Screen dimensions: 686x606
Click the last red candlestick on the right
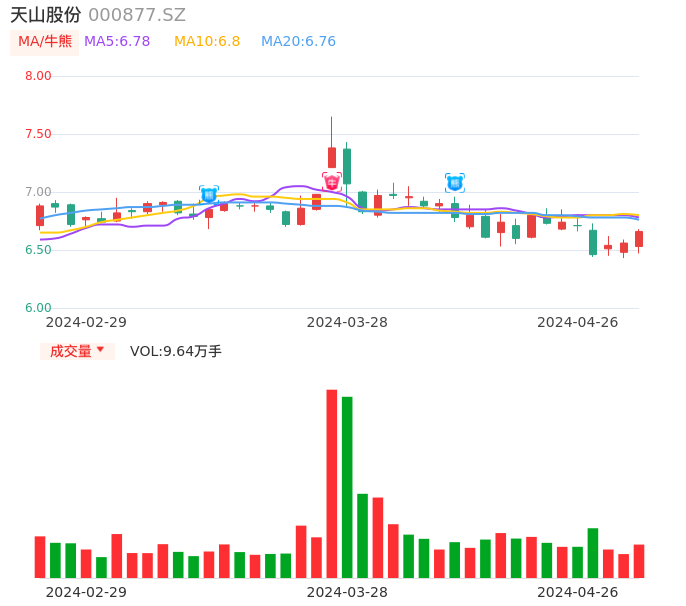pos(639,239)
